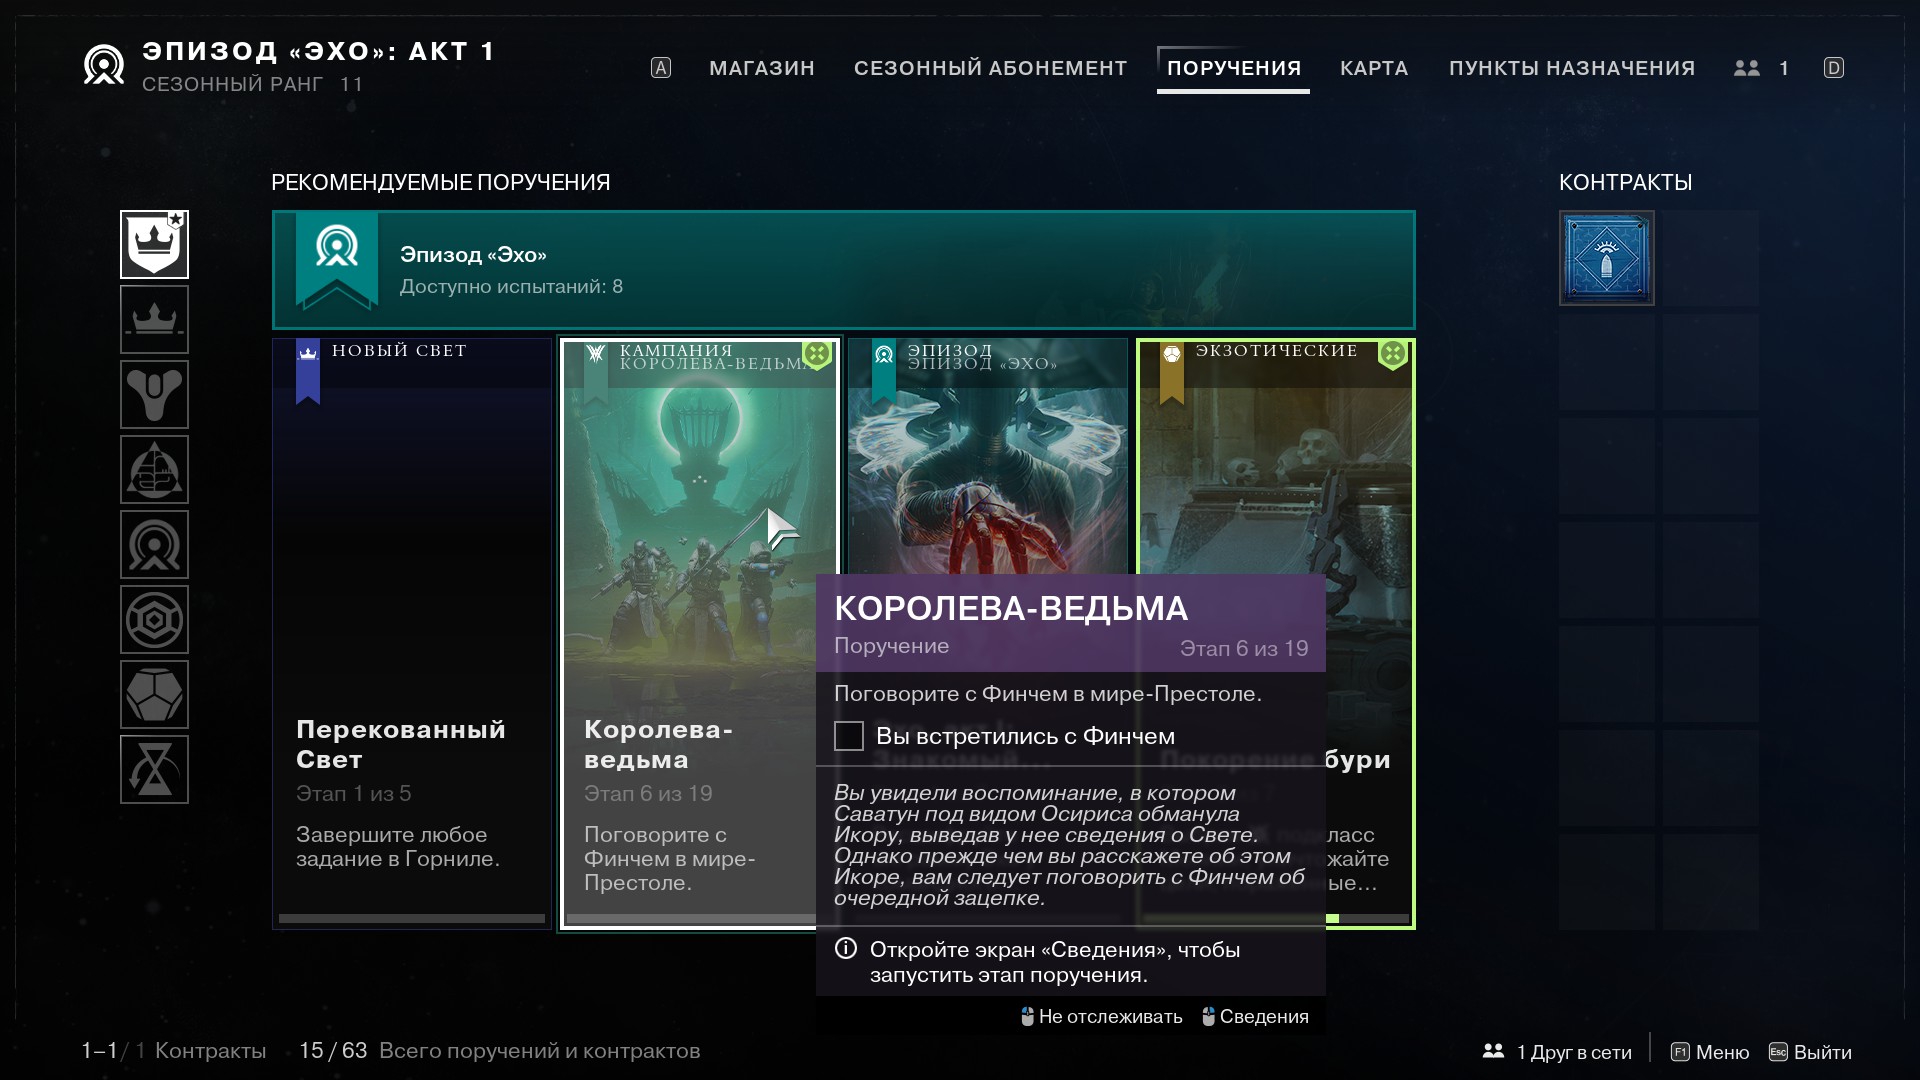Image resolution: width=1920 pixels, height=1080 pixels.
Task: Open the hexagon rings quest category icon
Action: (x=154, y=620)
